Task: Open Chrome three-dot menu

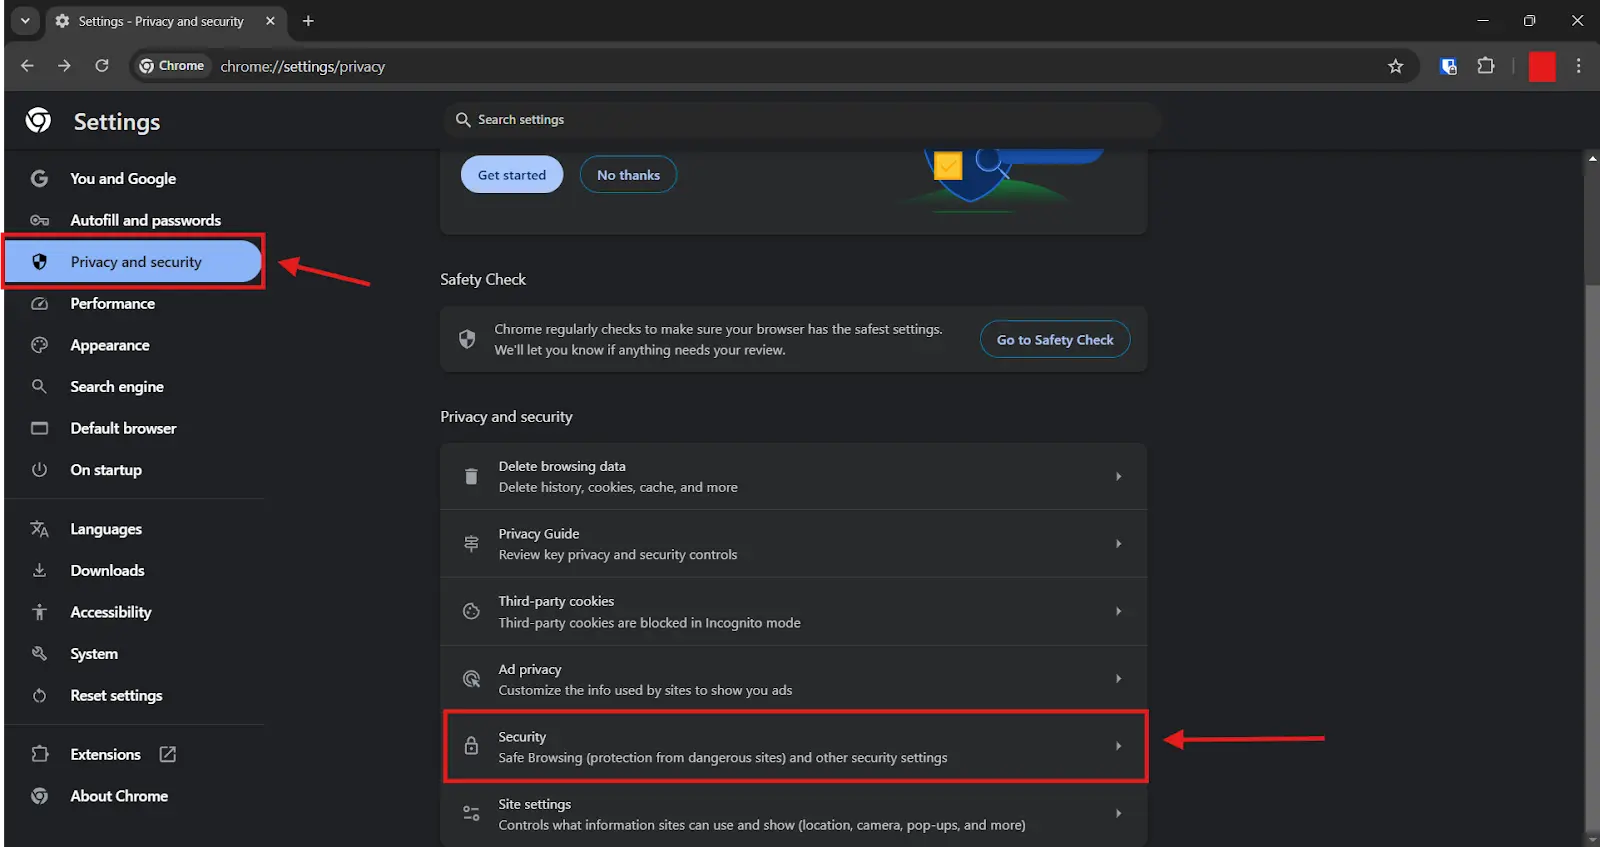Action: coord(1578,66)
